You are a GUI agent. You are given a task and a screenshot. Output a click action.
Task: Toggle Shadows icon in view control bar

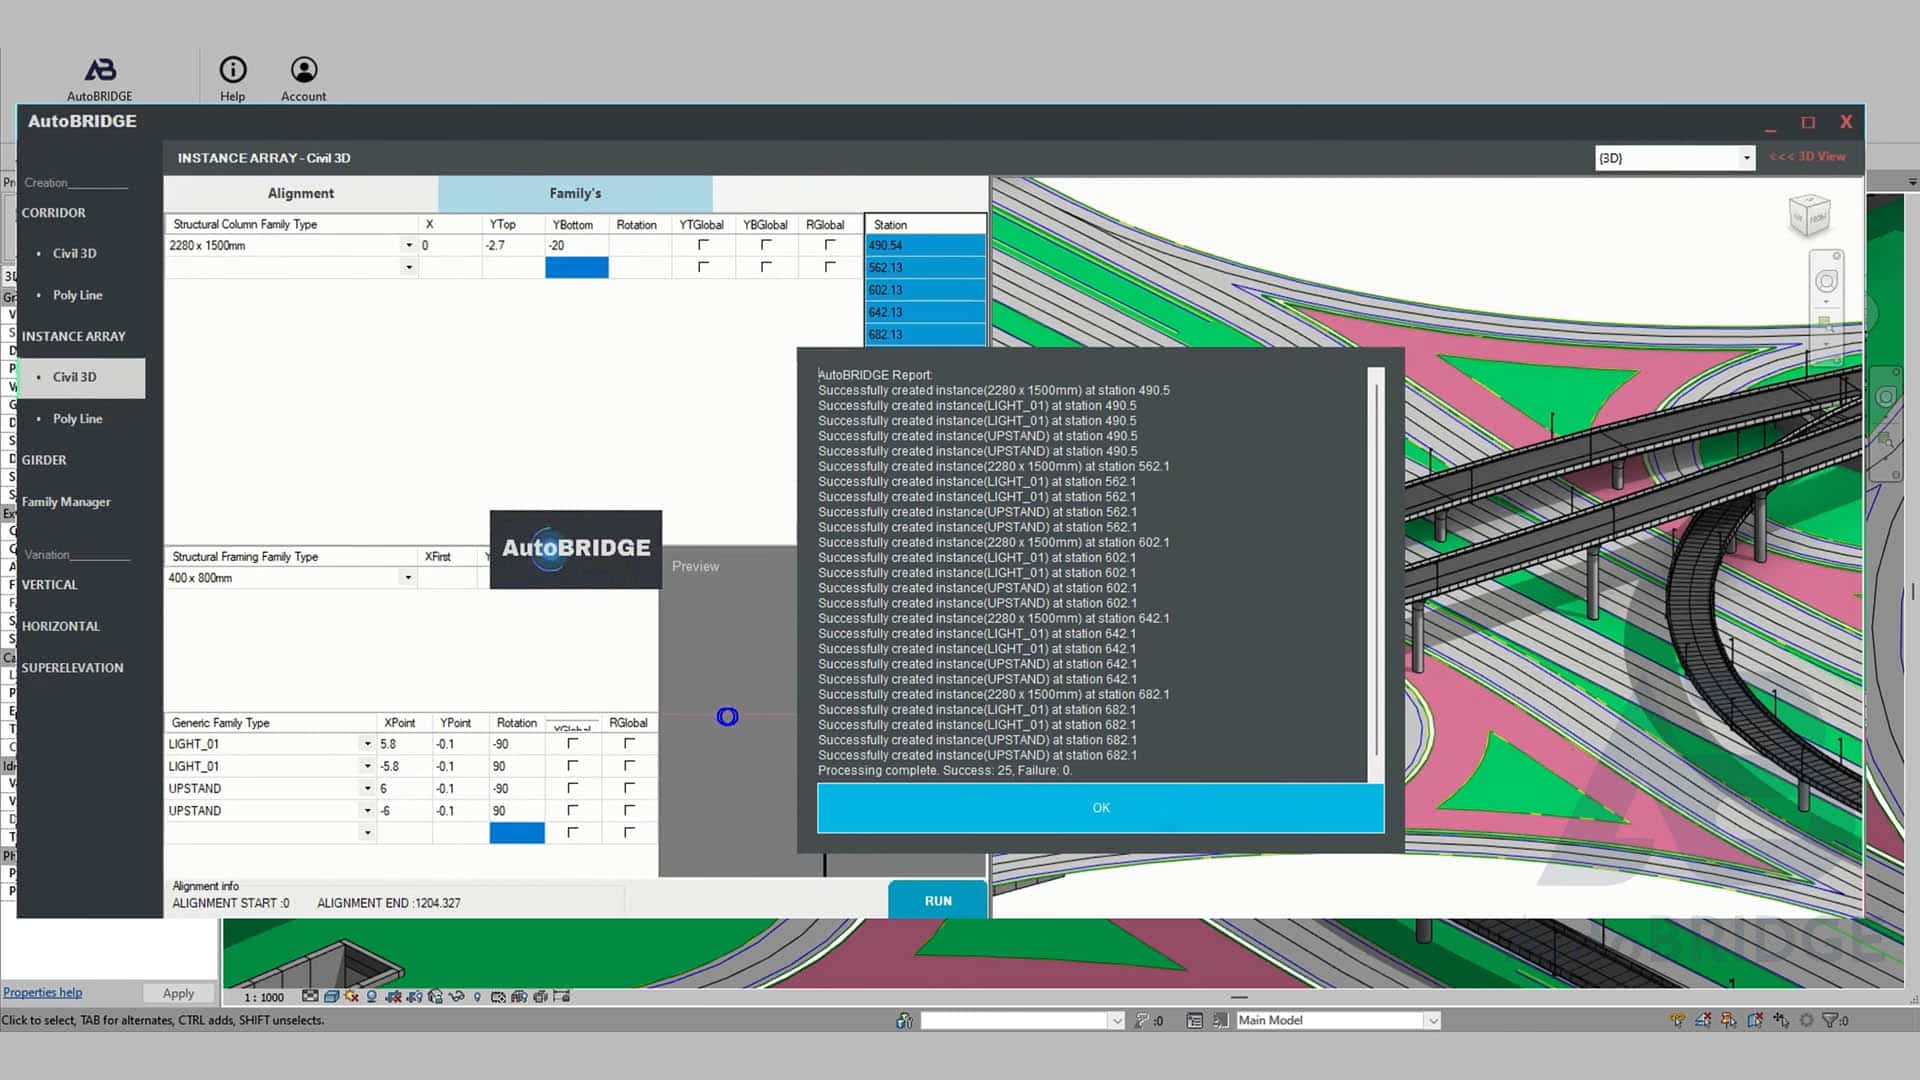pyautogui.click(x=371, y=996)
